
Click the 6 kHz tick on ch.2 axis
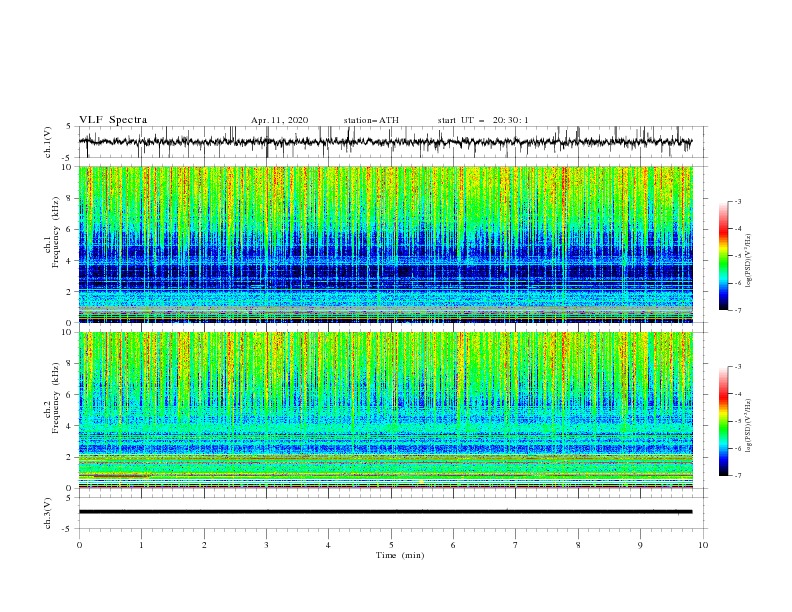pos(71,395)
